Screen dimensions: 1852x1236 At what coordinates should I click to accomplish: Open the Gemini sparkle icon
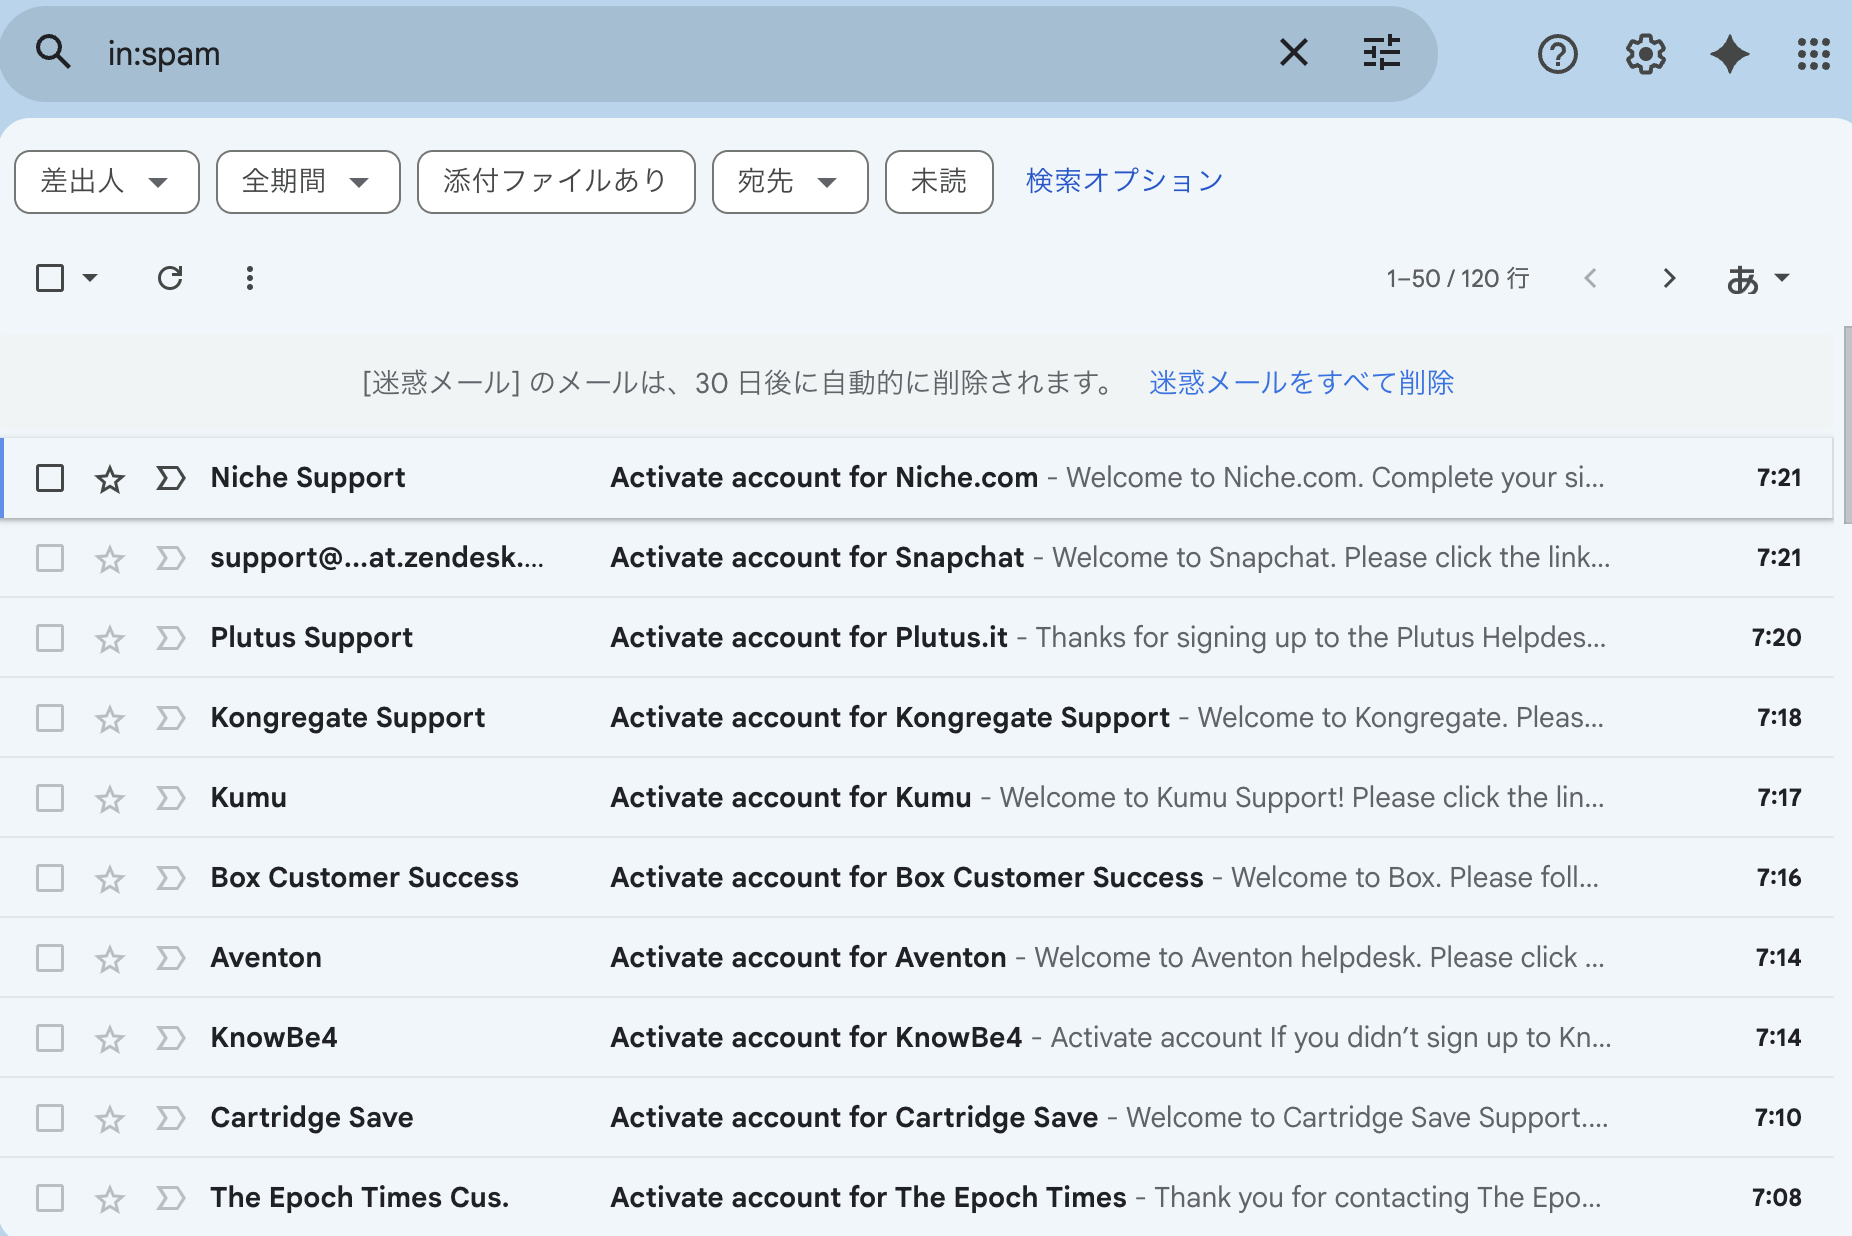(1729, 54)
